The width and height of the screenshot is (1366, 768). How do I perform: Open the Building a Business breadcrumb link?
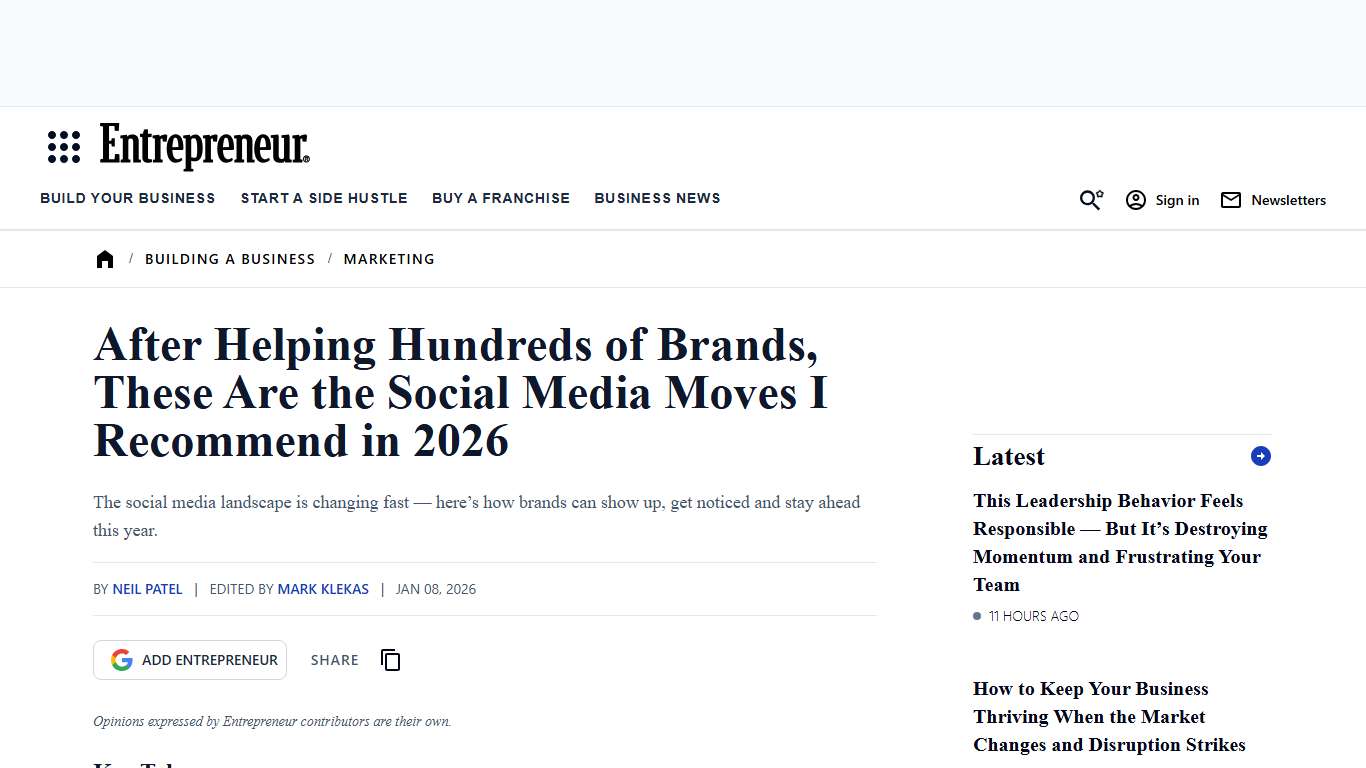click(230, 258)
